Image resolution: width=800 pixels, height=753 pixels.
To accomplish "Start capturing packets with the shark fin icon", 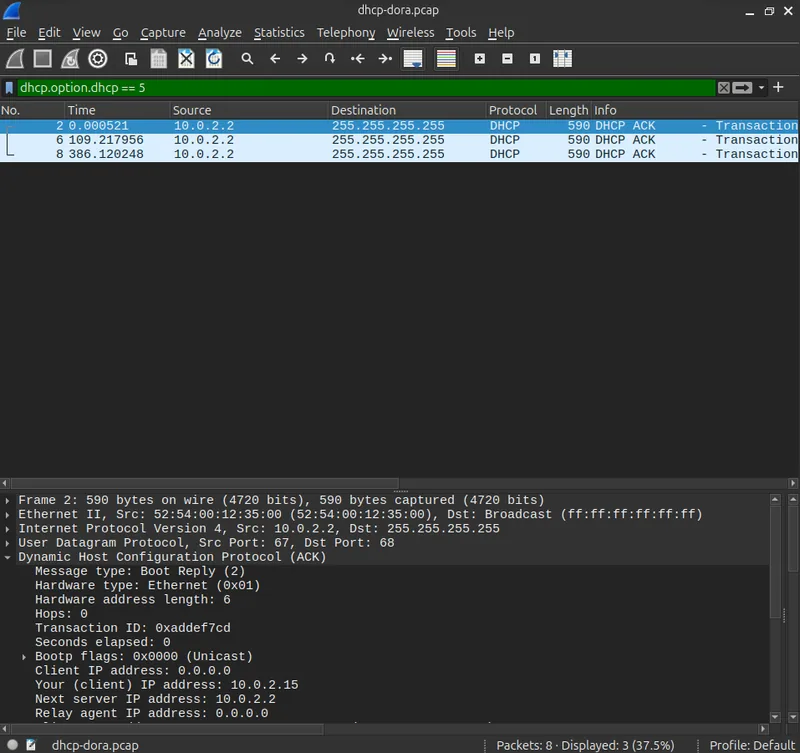I will [15, 59].
